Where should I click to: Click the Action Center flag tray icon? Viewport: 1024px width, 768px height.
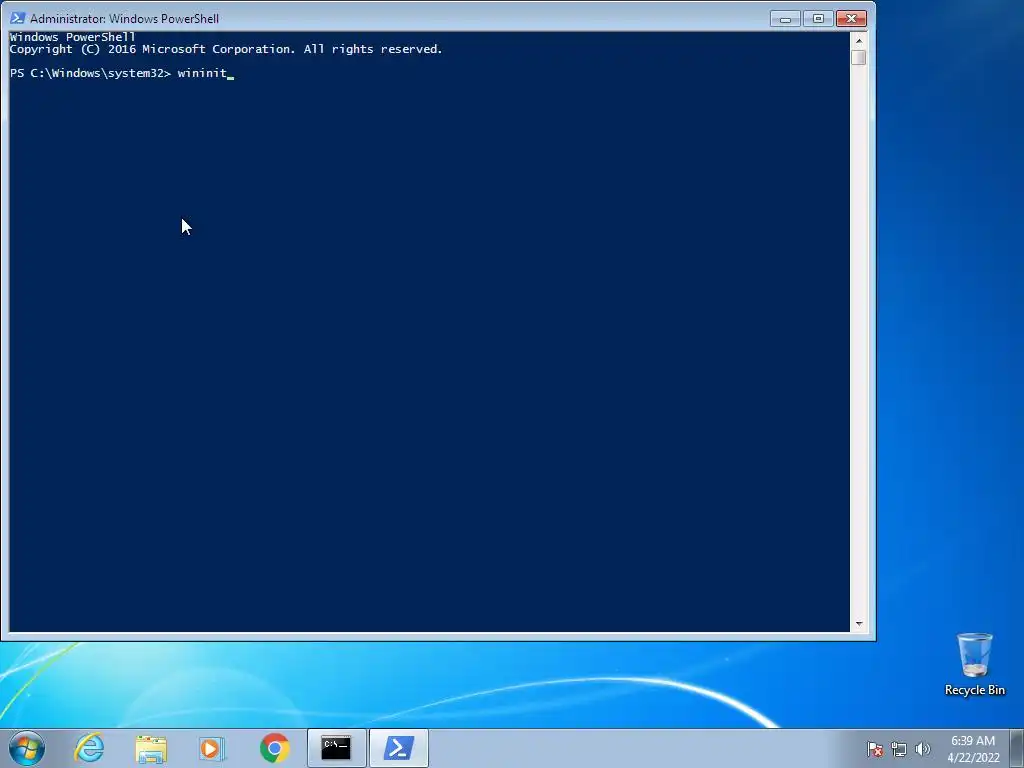(874, 749)
